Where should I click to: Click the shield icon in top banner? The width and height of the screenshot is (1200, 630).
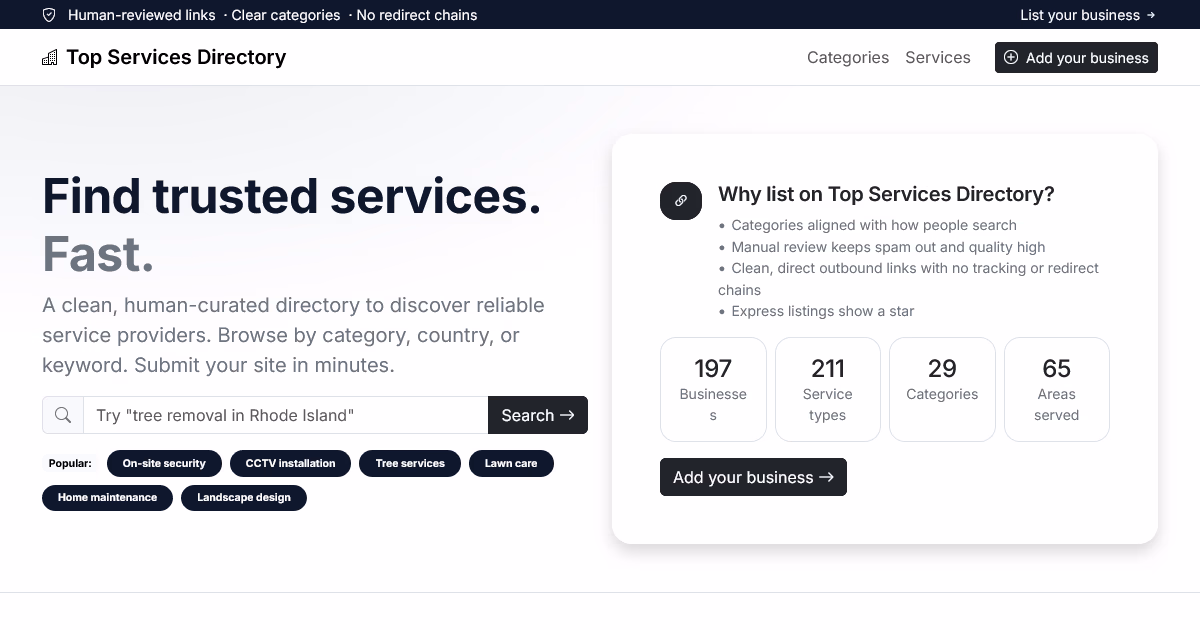coord(49,15)
